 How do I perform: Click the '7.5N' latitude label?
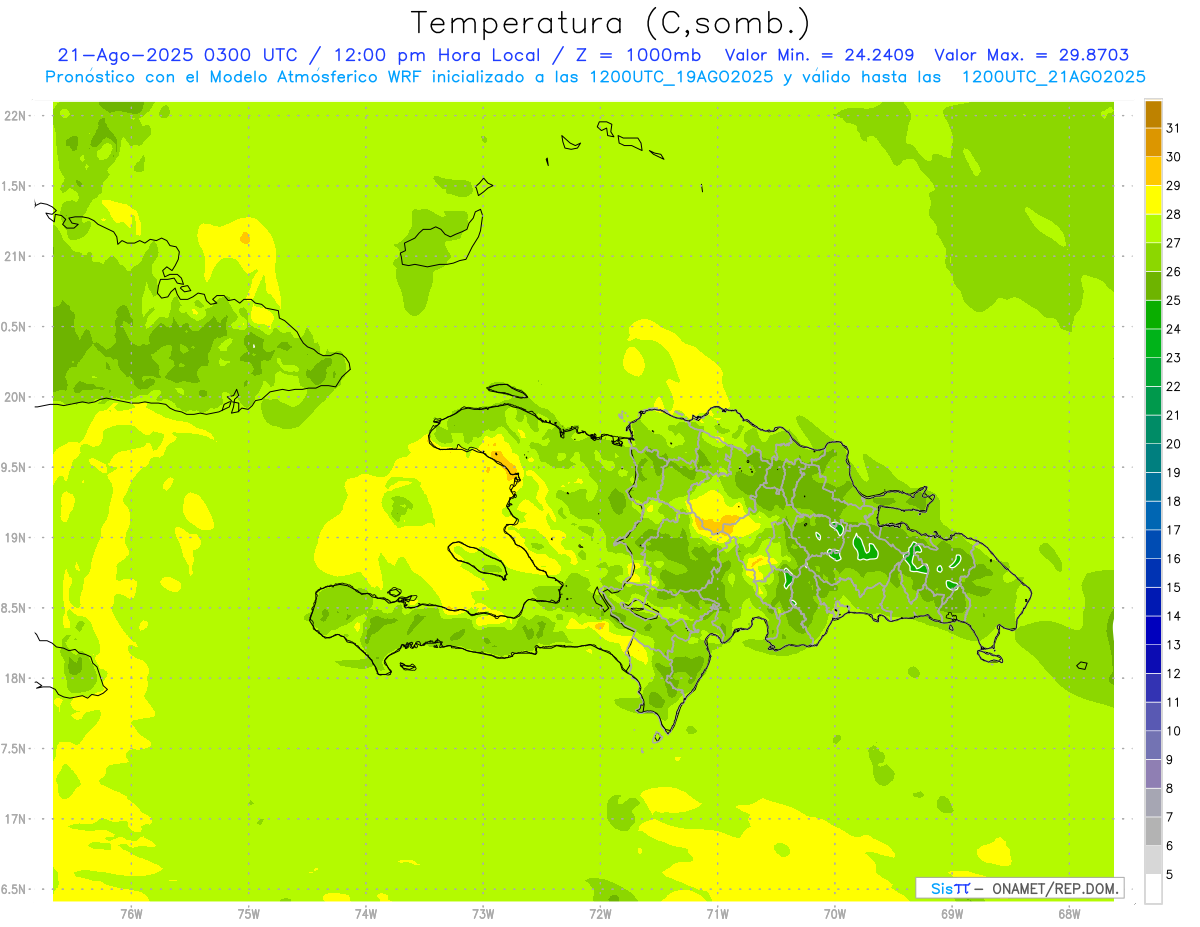15,749
